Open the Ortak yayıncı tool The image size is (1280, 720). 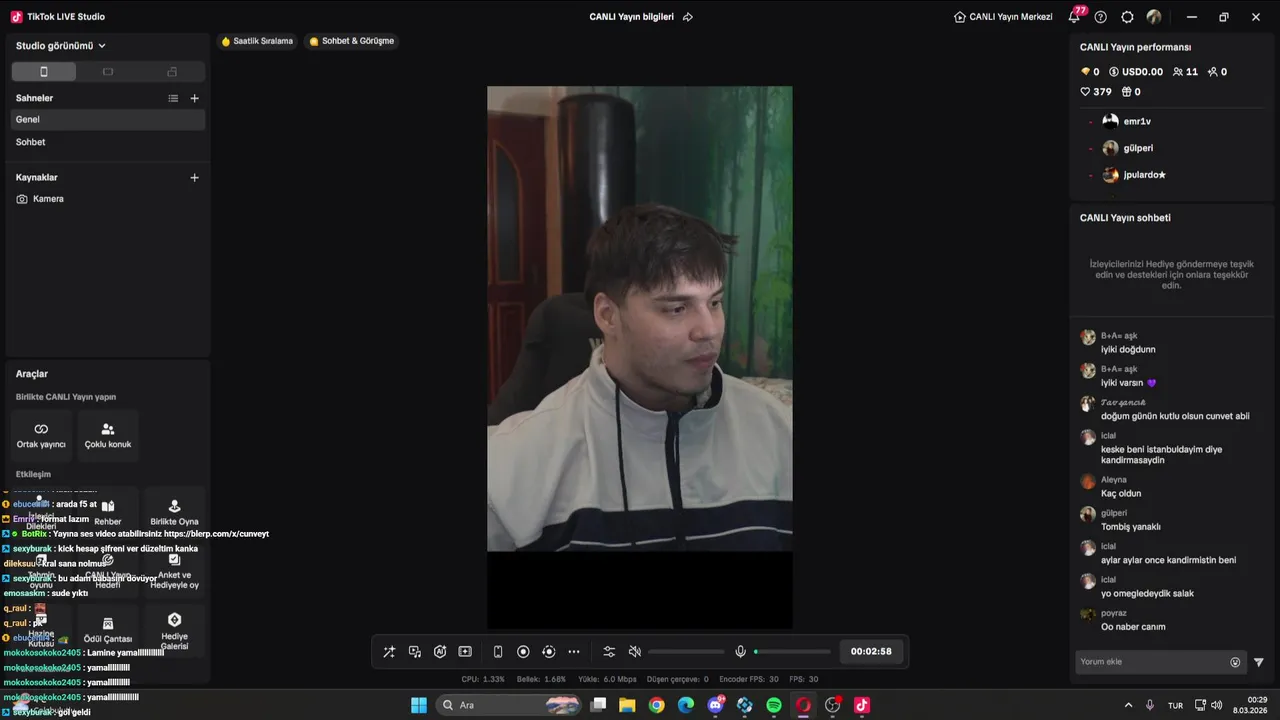tap(41, 435)
